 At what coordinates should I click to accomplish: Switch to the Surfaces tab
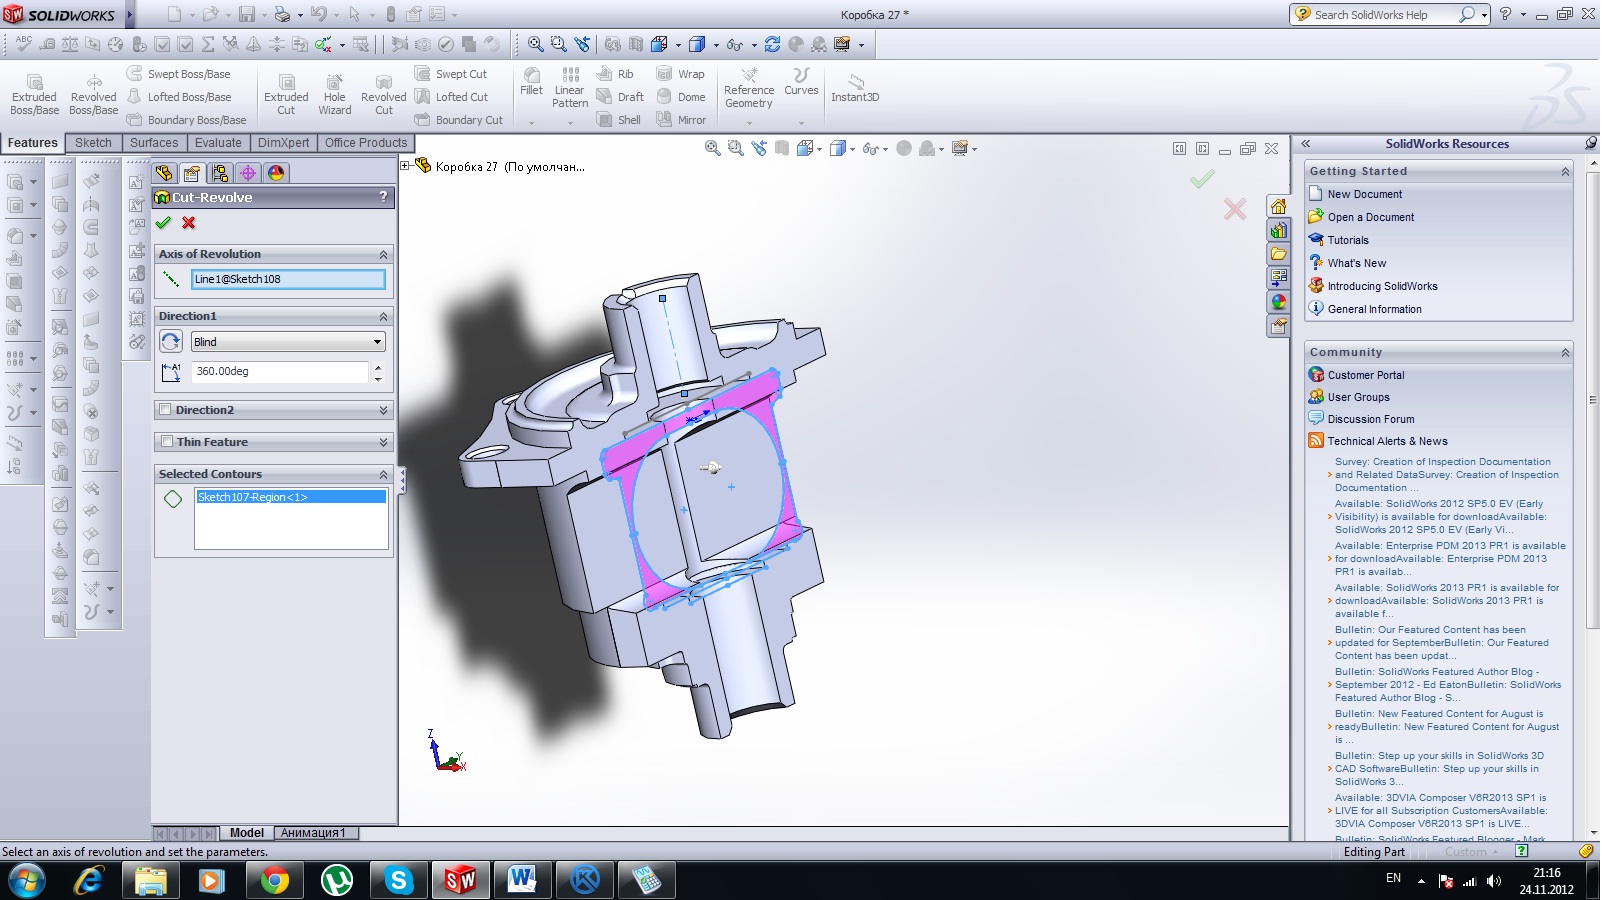(x=154, y=143)
